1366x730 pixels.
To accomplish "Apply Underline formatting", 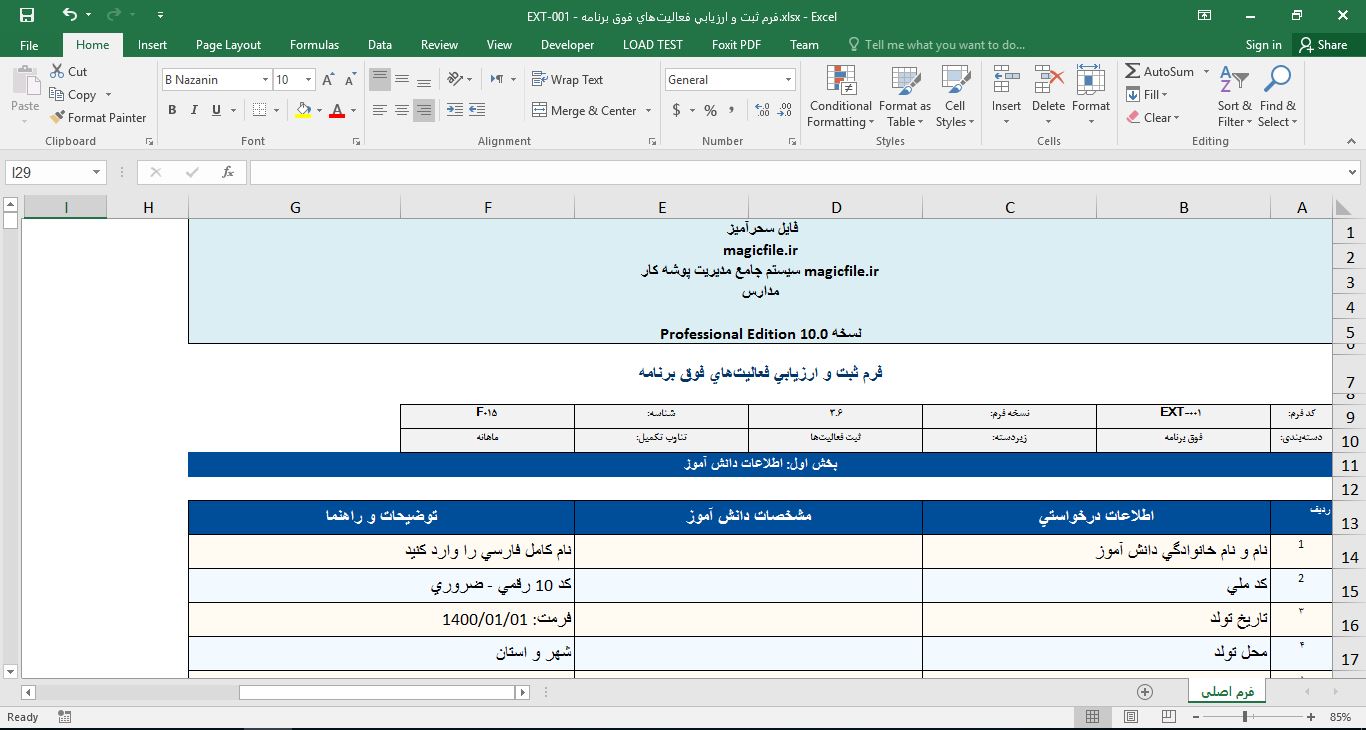I will click(214, 109).
